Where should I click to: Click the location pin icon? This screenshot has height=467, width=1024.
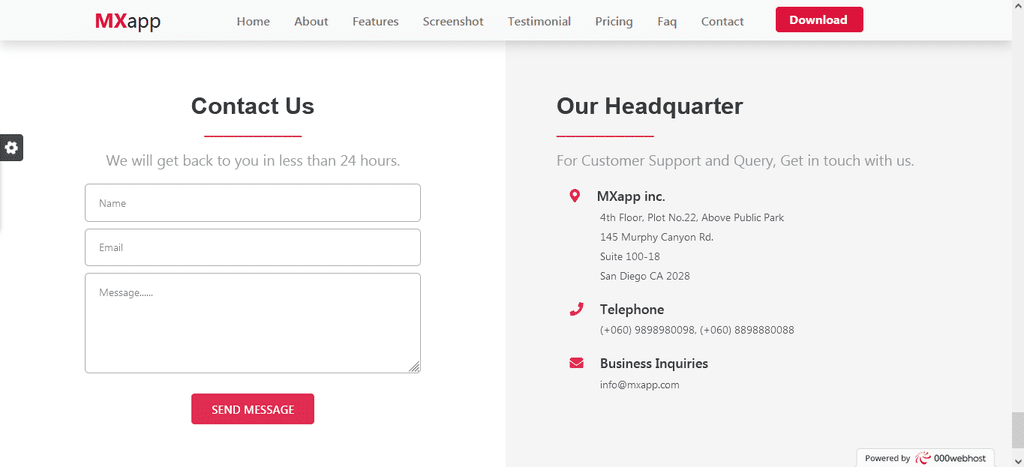click(x=575, y=196)
